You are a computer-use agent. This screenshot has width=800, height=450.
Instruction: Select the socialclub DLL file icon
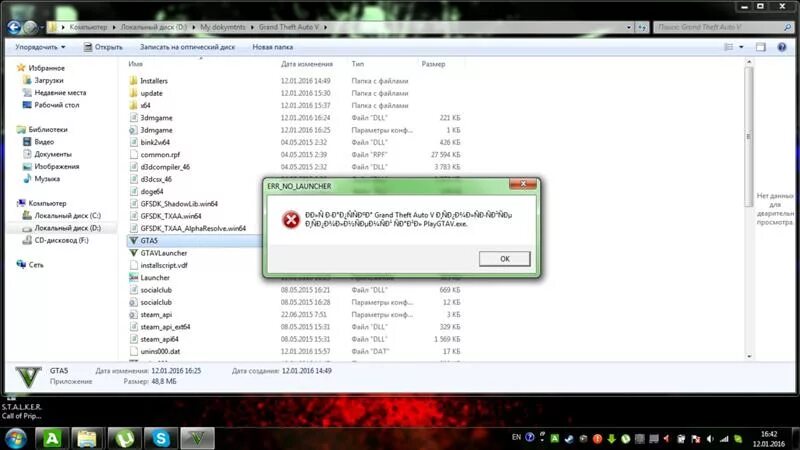pyautogui.click(x=133, y=290)
